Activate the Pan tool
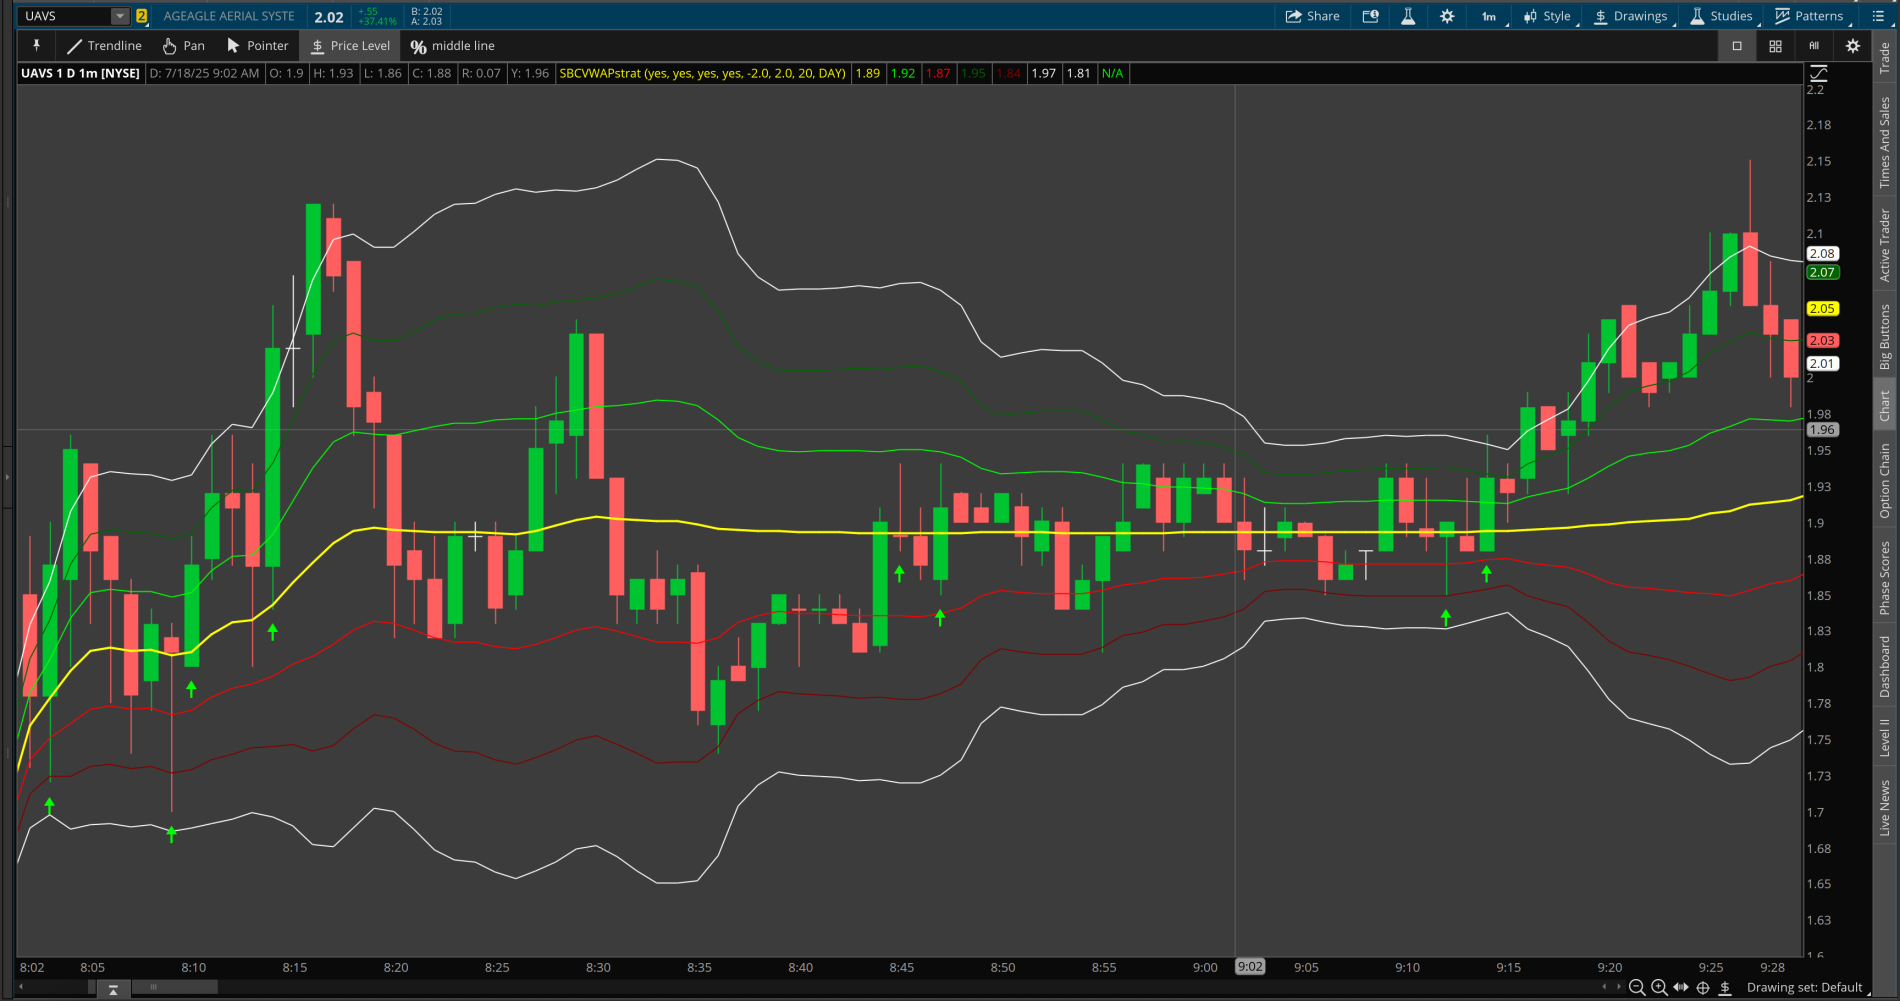Screen dimensions: 1900x1001 click(183, 45)
